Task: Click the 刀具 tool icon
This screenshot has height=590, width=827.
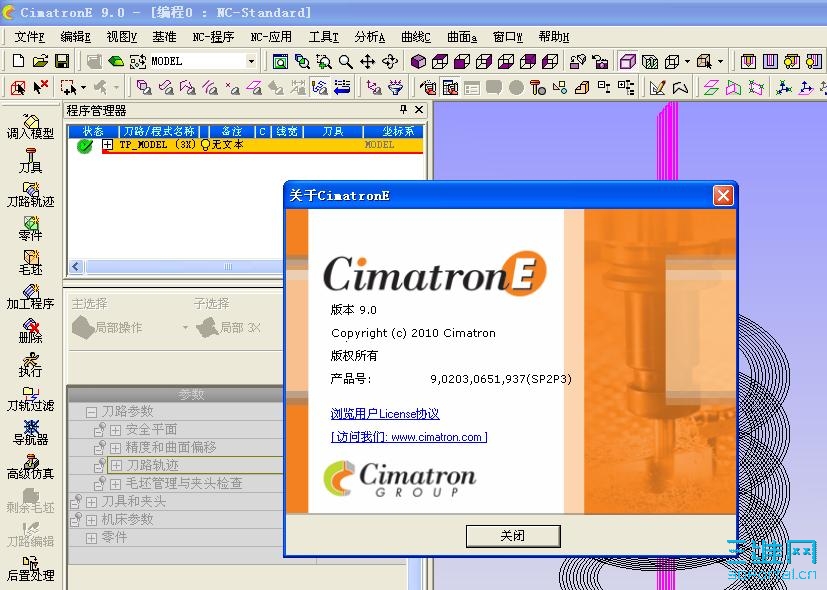Action: click(x=30, y=161)
